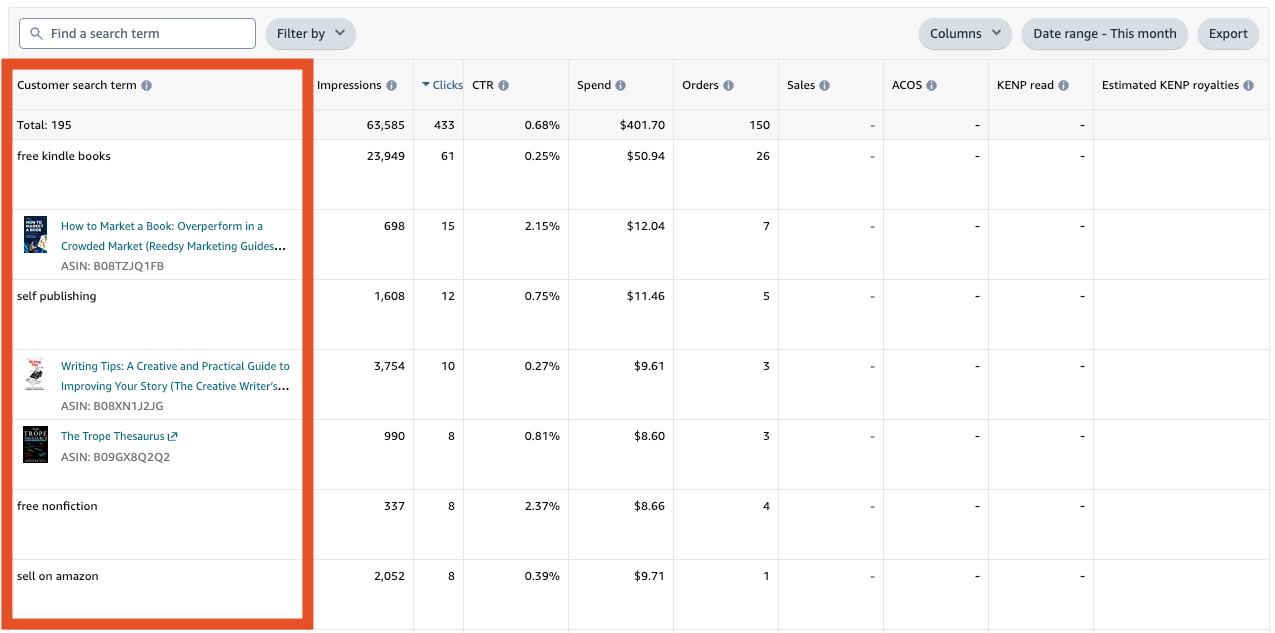Click the CTR column info icon

pyautogui.click(x=504, y=86)
